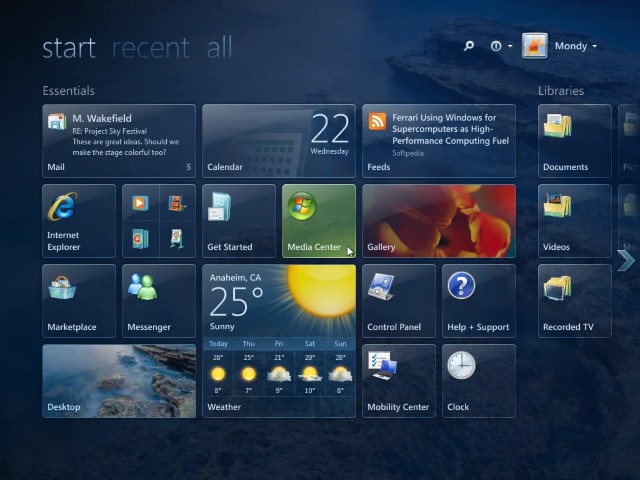
Task: Click the search magnifier icon
Action: (469, 46)
